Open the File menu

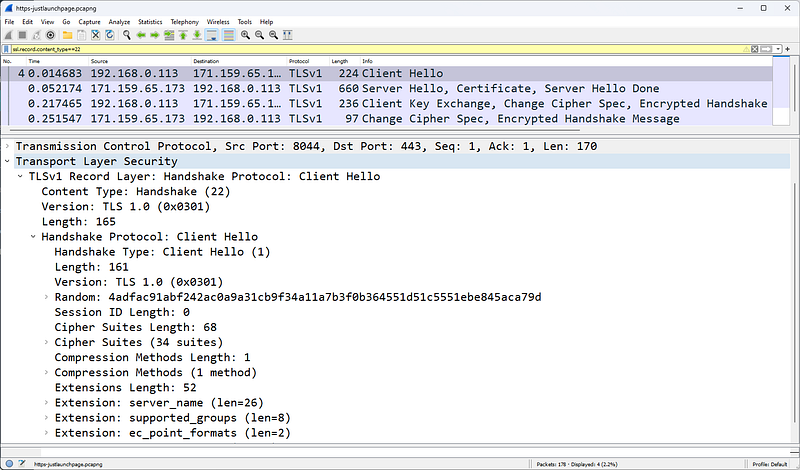coord(9,22)
